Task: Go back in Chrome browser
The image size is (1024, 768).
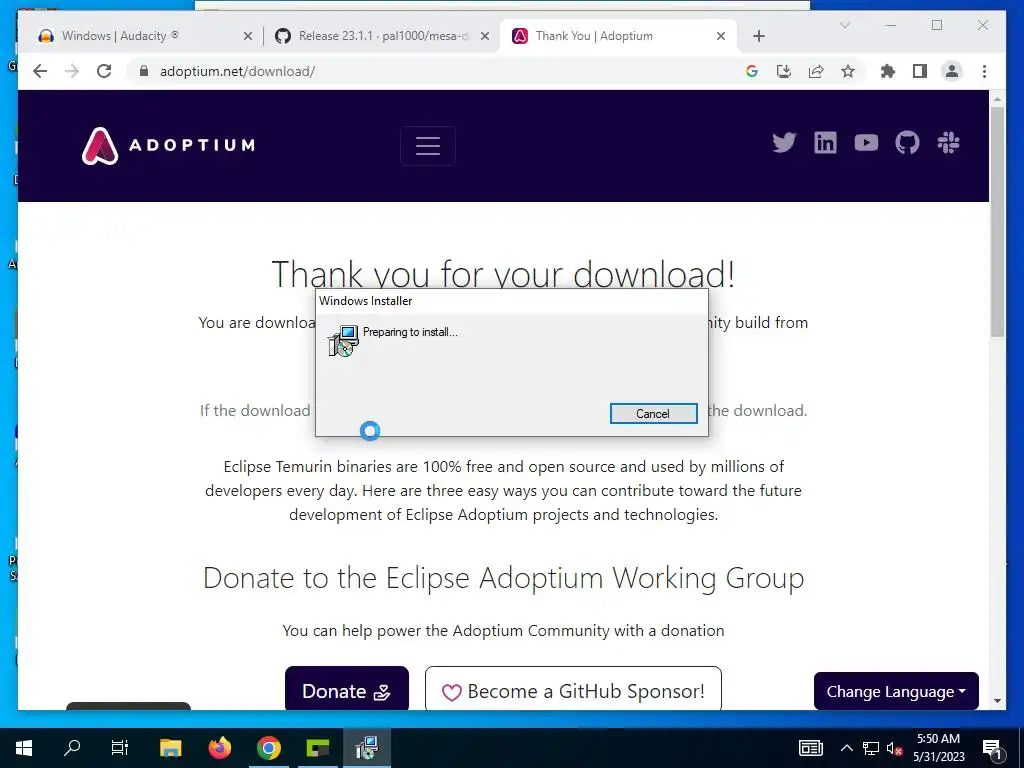Action: pos(40,71)
